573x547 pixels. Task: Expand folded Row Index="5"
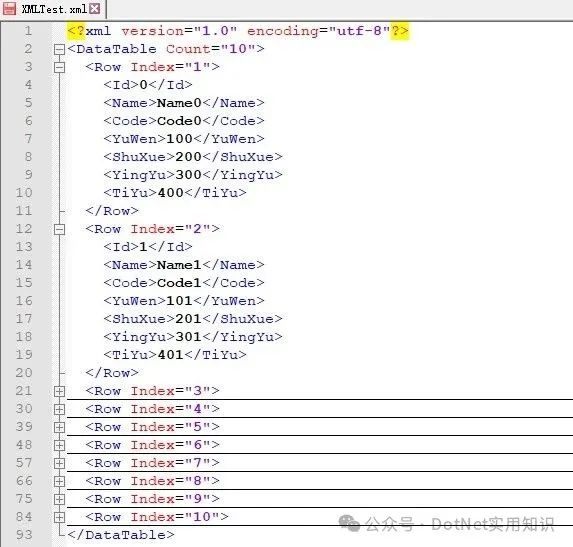[59, 427]
